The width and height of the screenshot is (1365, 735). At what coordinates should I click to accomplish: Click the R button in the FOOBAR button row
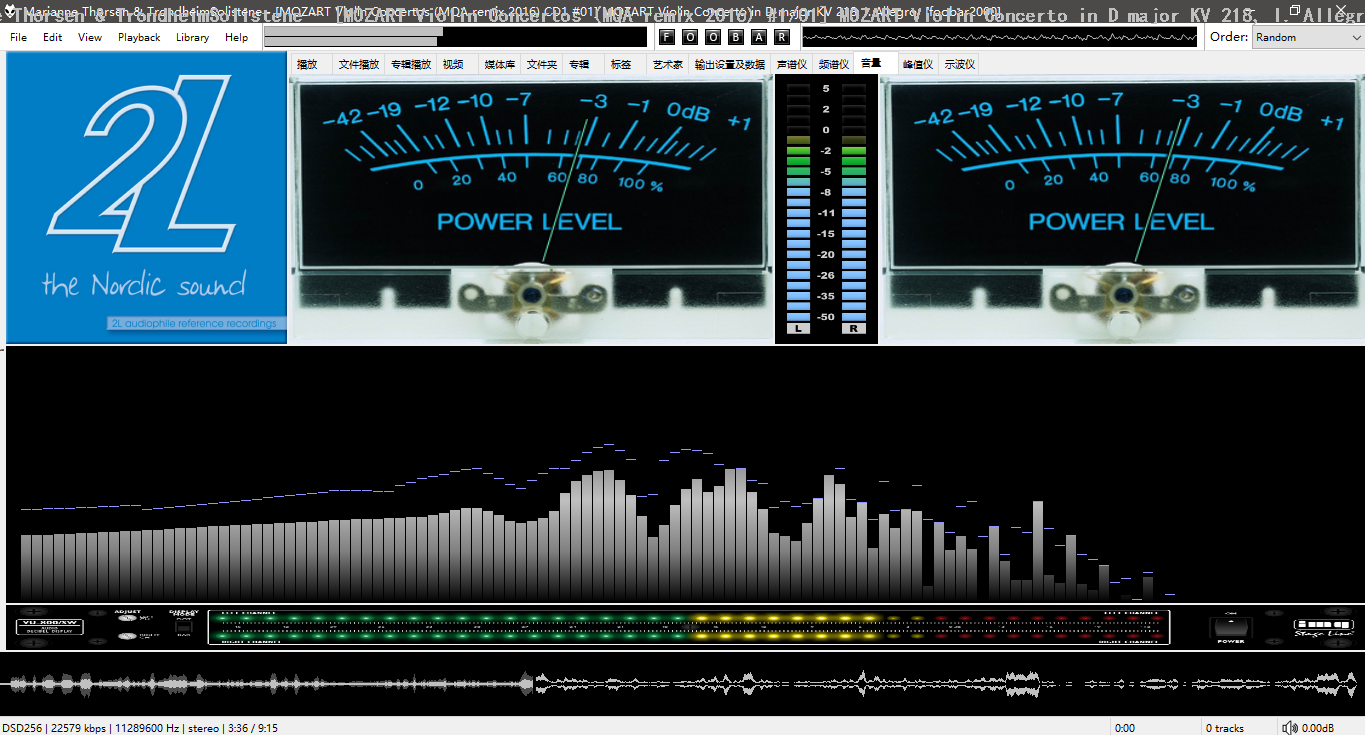pos(782,37)
